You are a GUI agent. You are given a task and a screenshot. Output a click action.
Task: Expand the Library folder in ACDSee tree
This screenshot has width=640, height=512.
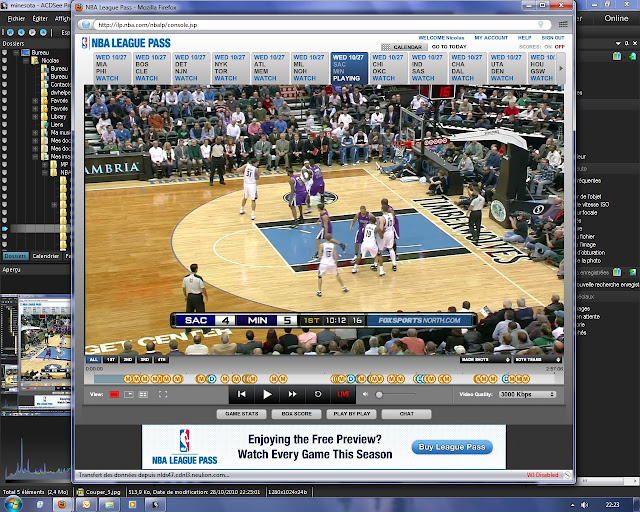click(36, 116)
